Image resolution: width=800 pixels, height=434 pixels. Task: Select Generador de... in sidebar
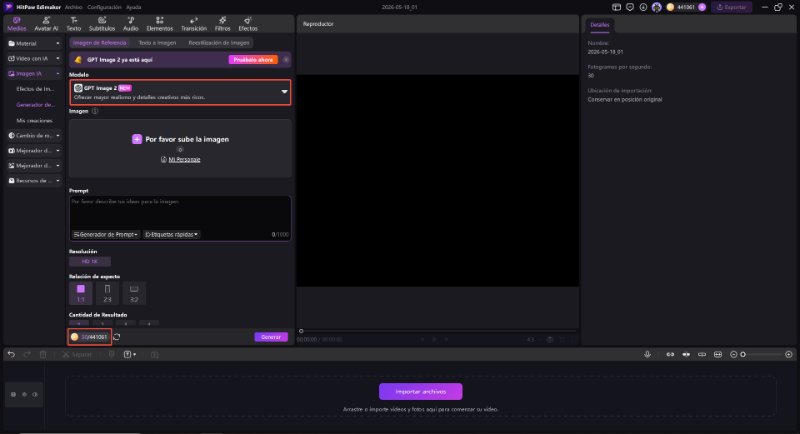[x=35, y=105]
